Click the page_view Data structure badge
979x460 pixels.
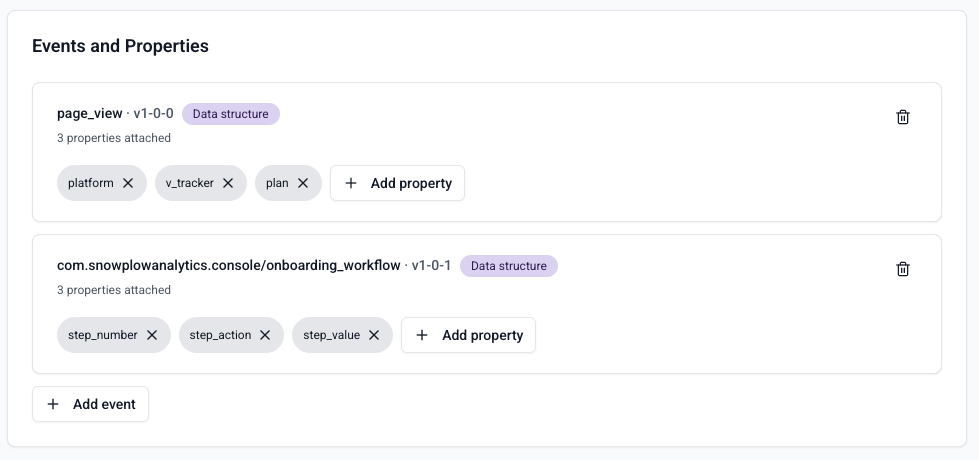tap(230, 114)
